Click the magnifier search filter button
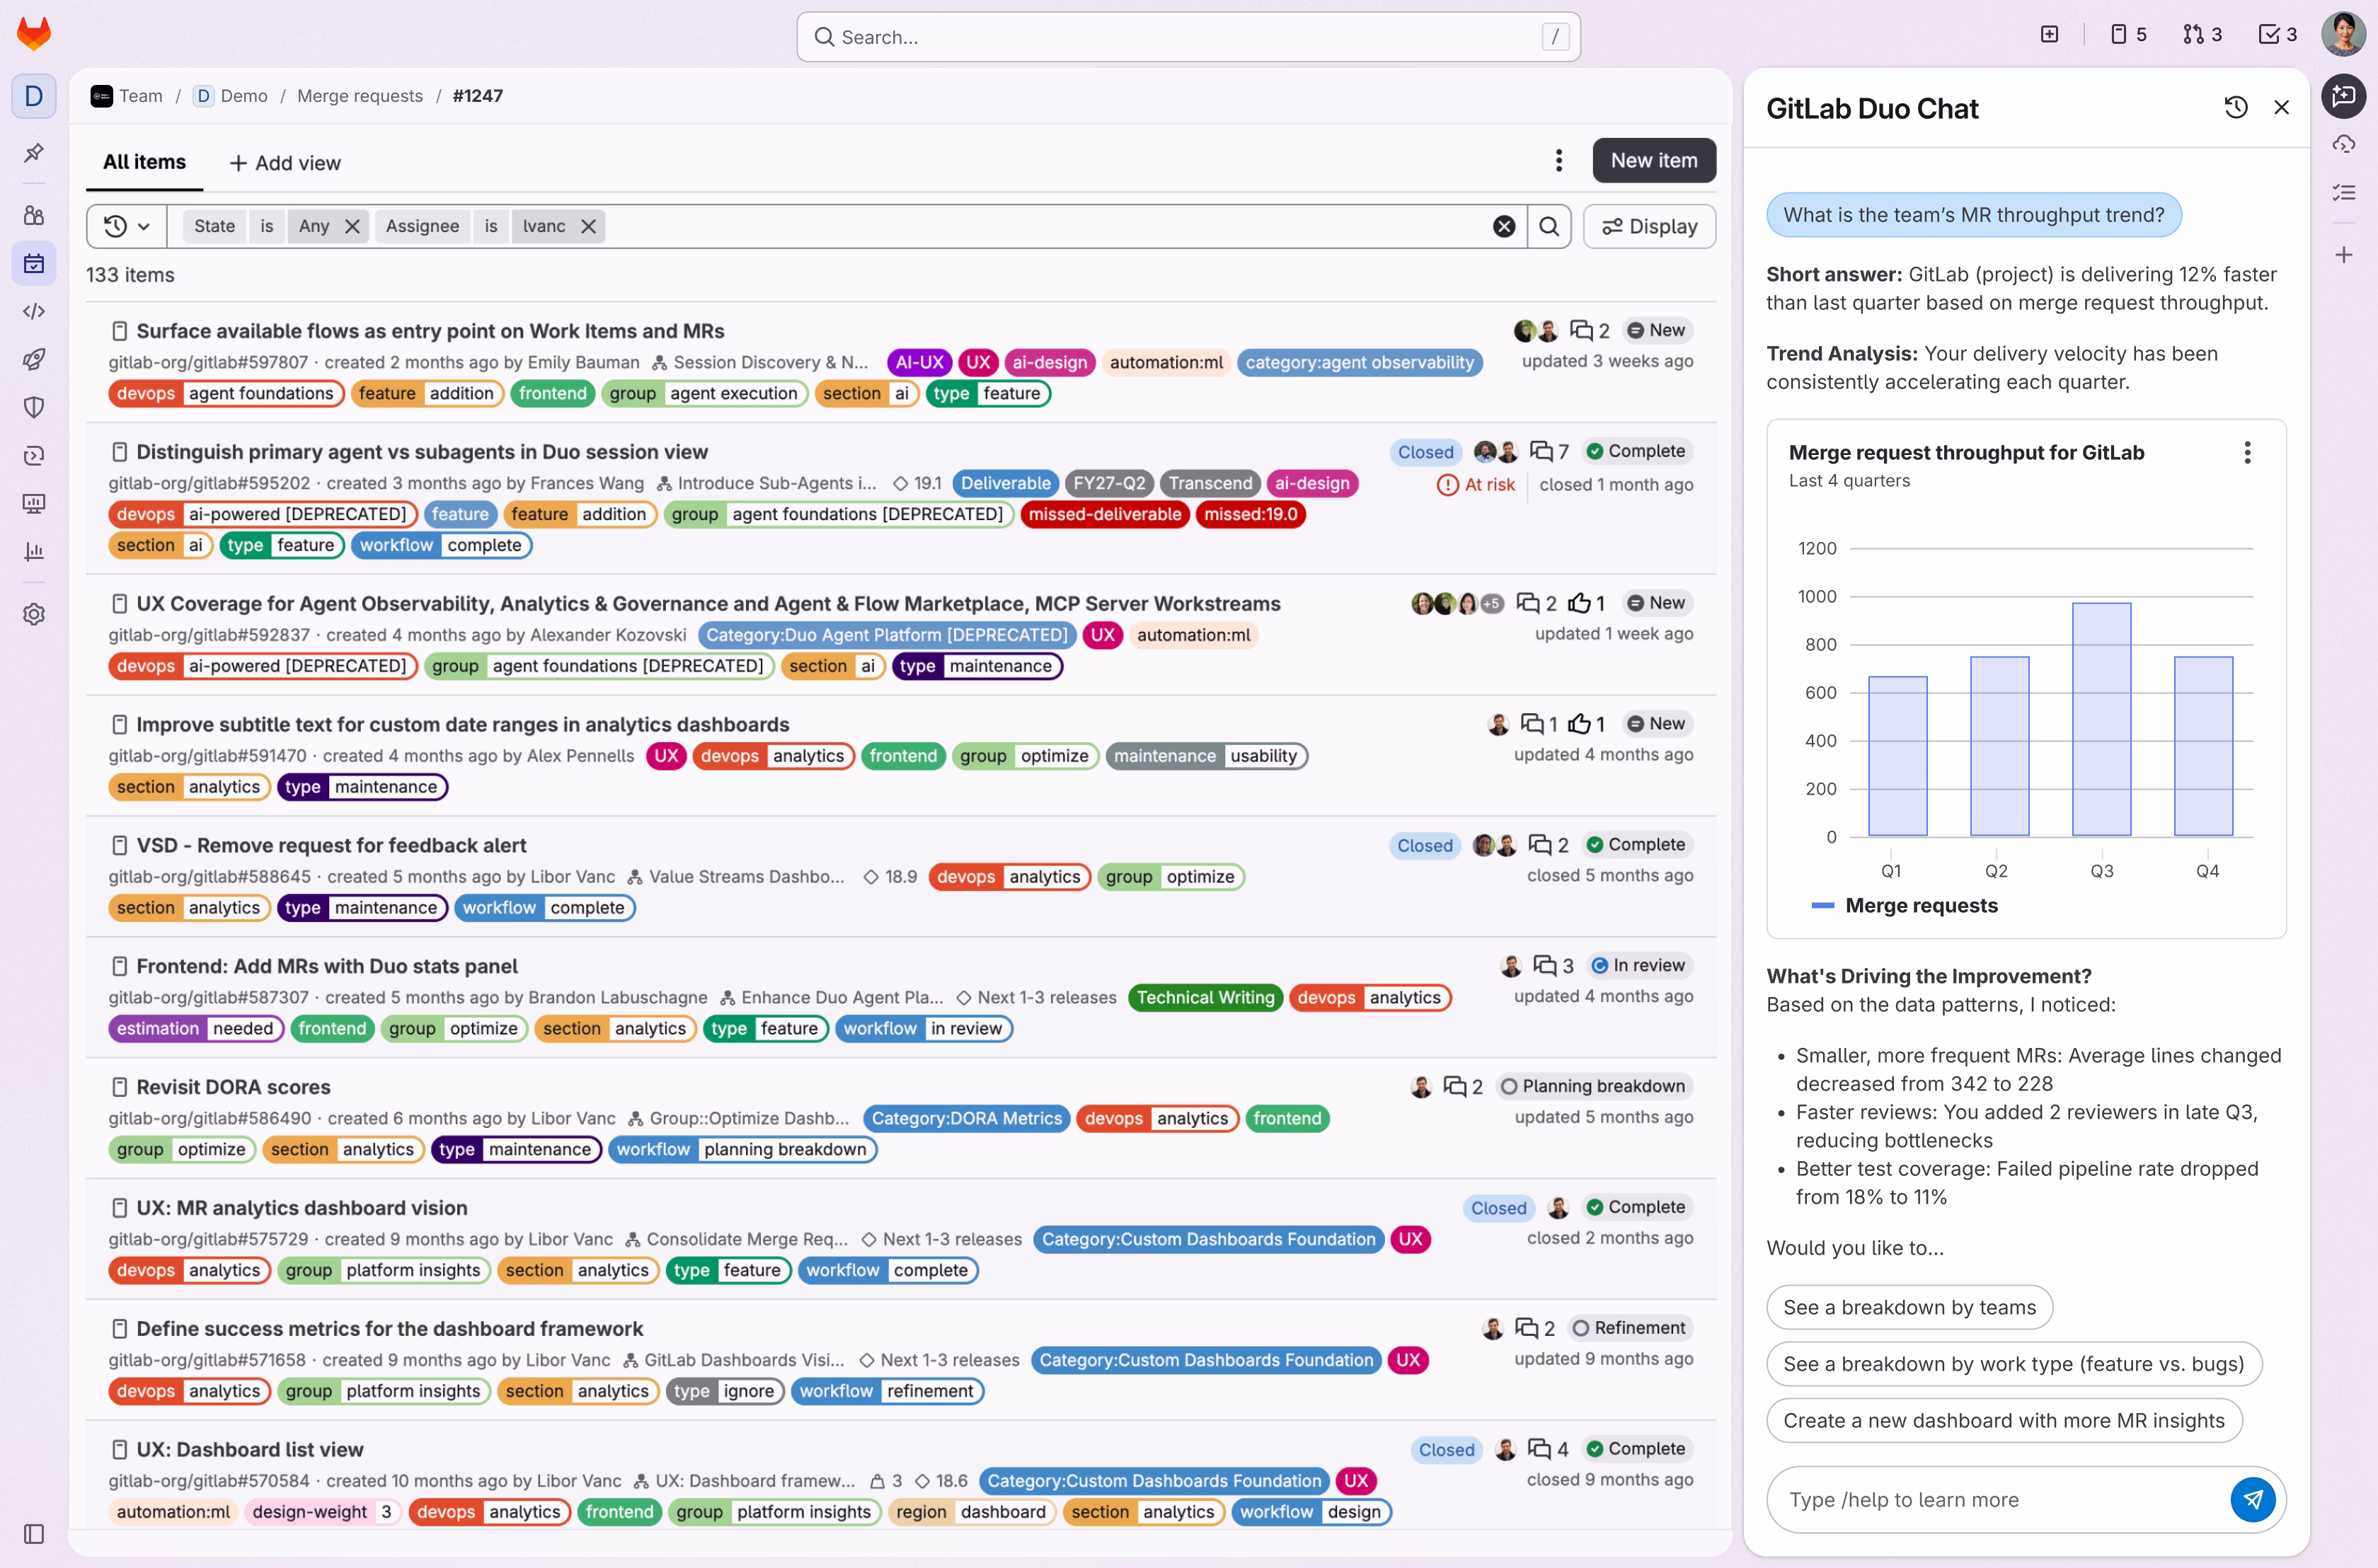 1549,226
